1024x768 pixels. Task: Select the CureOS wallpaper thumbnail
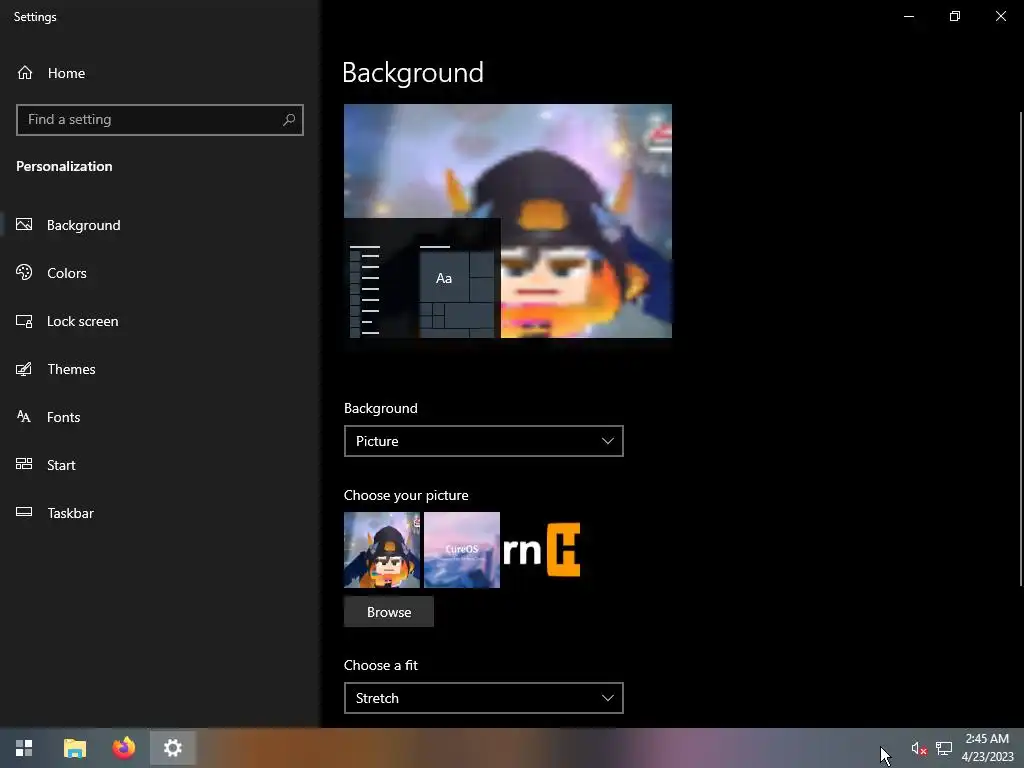(x=462, y=550)
